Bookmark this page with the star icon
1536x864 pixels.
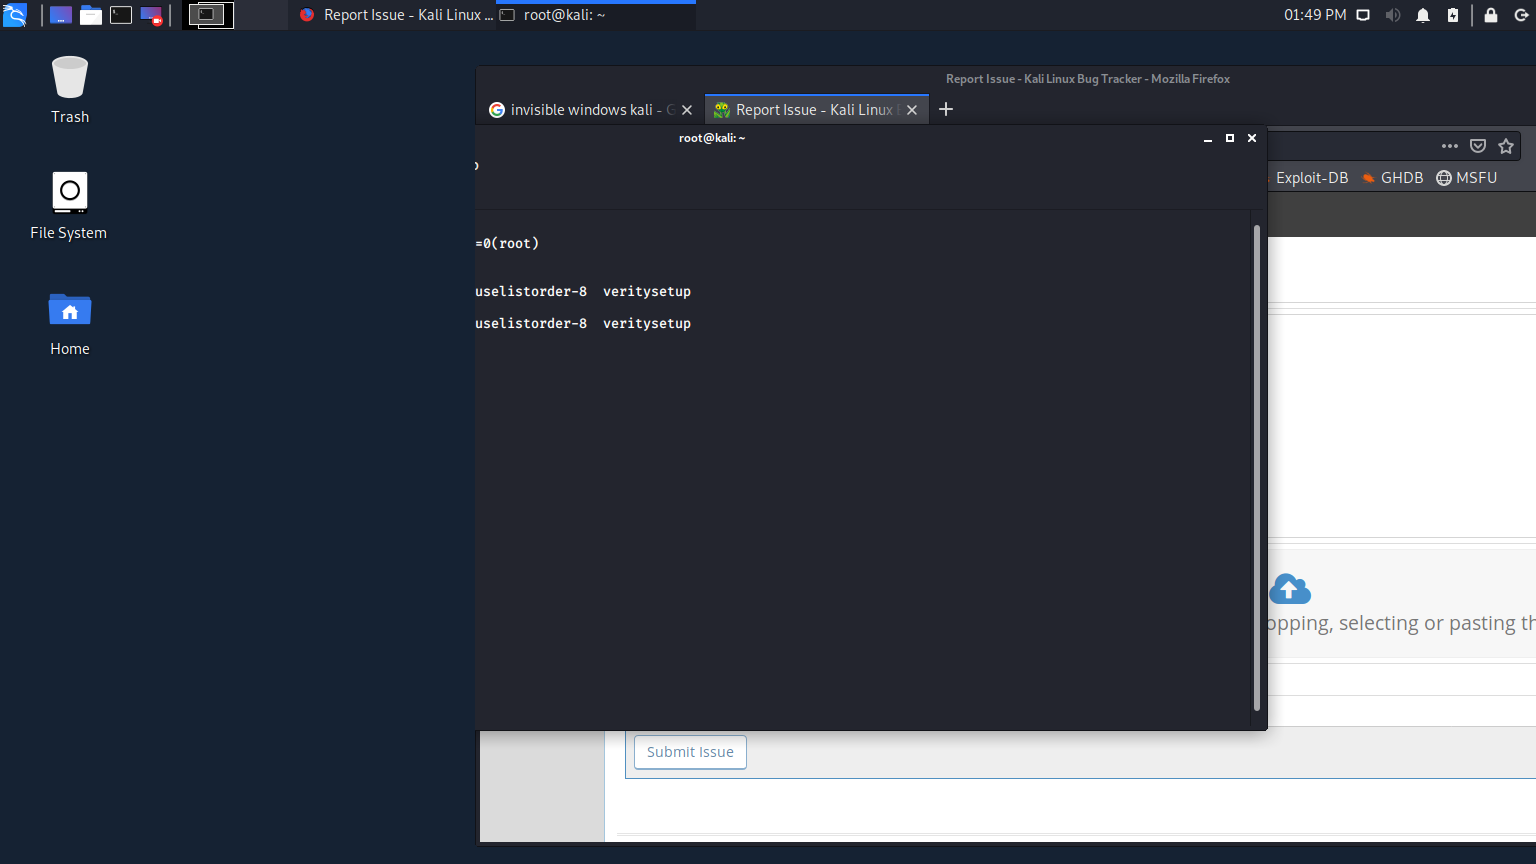[x=1506, y=146]
